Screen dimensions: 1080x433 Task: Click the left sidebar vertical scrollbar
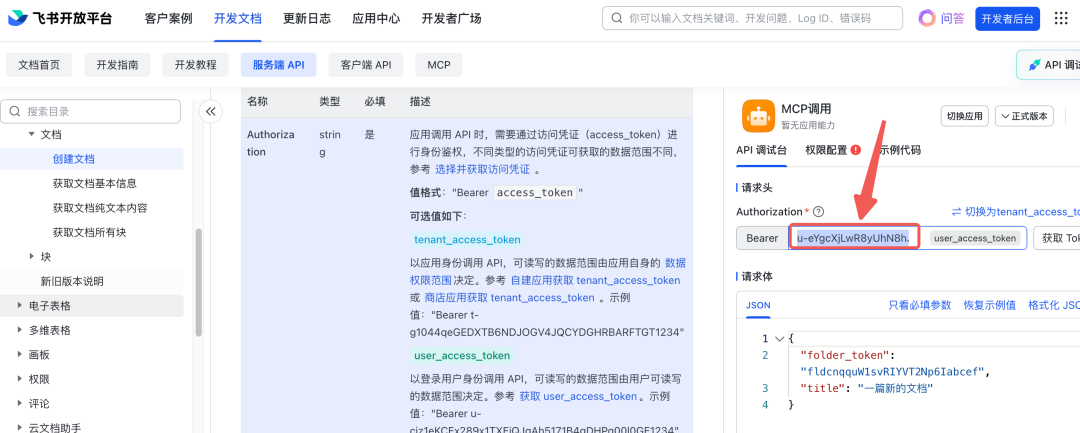click(198, 282)
